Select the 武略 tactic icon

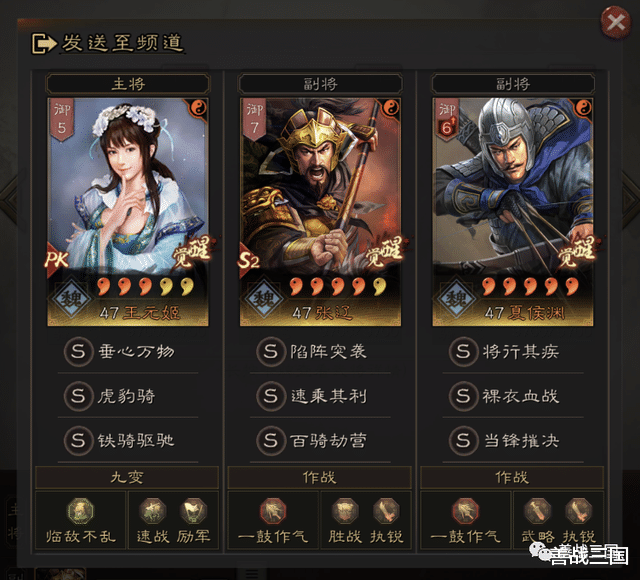(538, 511)
